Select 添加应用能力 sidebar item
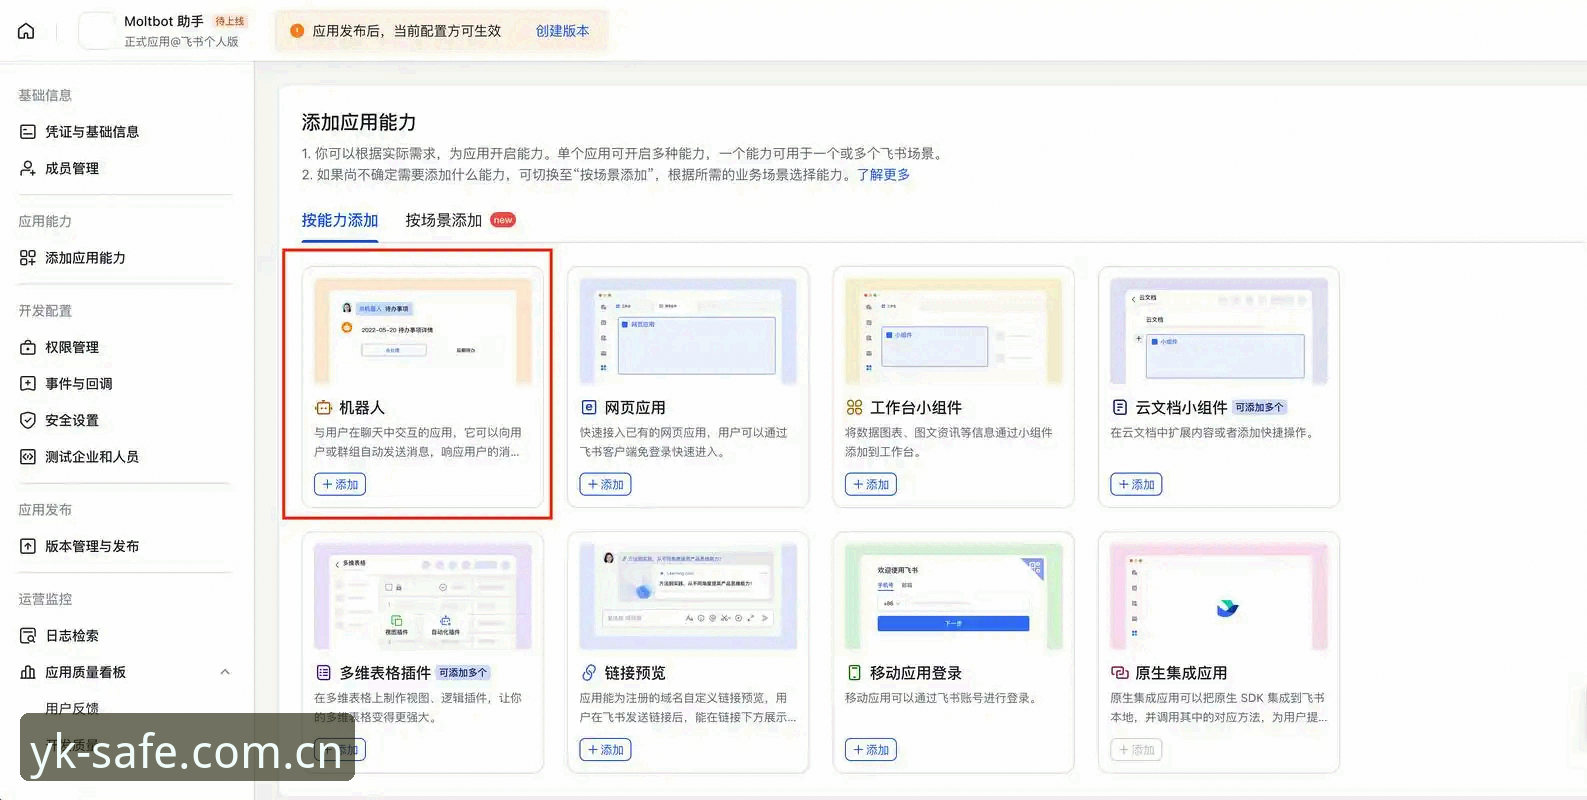 click(85, 258)
